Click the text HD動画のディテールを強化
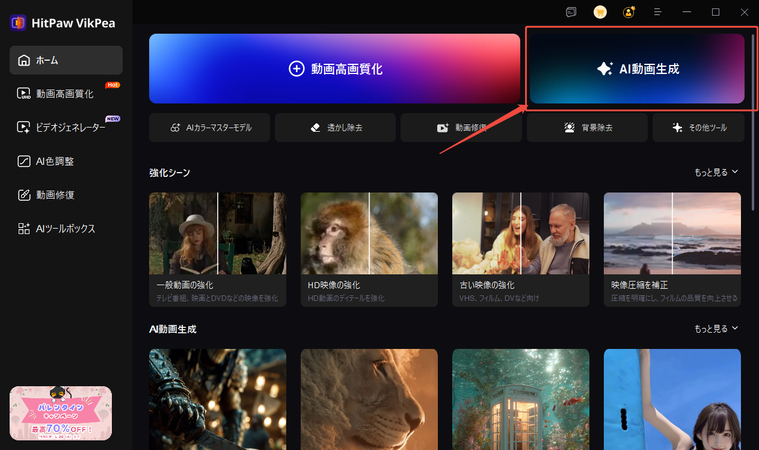 (x=346, y=298)
